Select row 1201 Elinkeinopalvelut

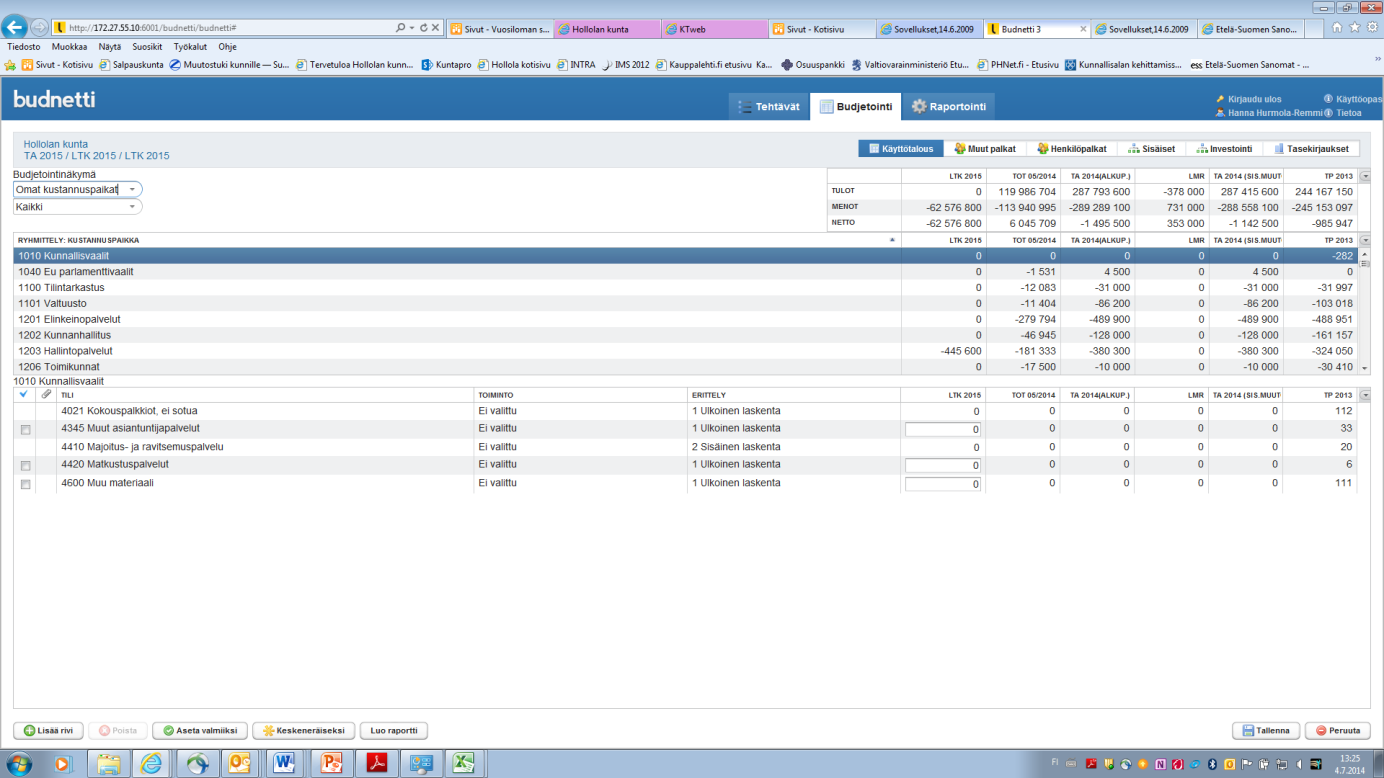(x=685, y=320)
